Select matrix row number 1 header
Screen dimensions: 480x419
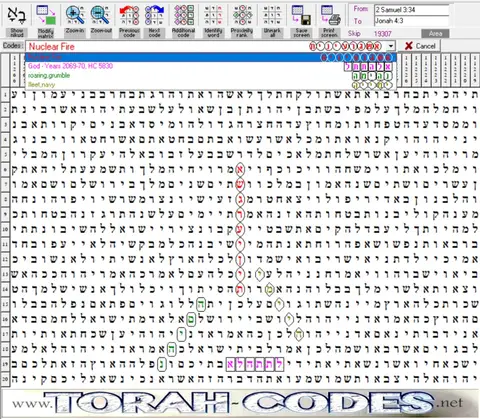click(x=5, y=95)
